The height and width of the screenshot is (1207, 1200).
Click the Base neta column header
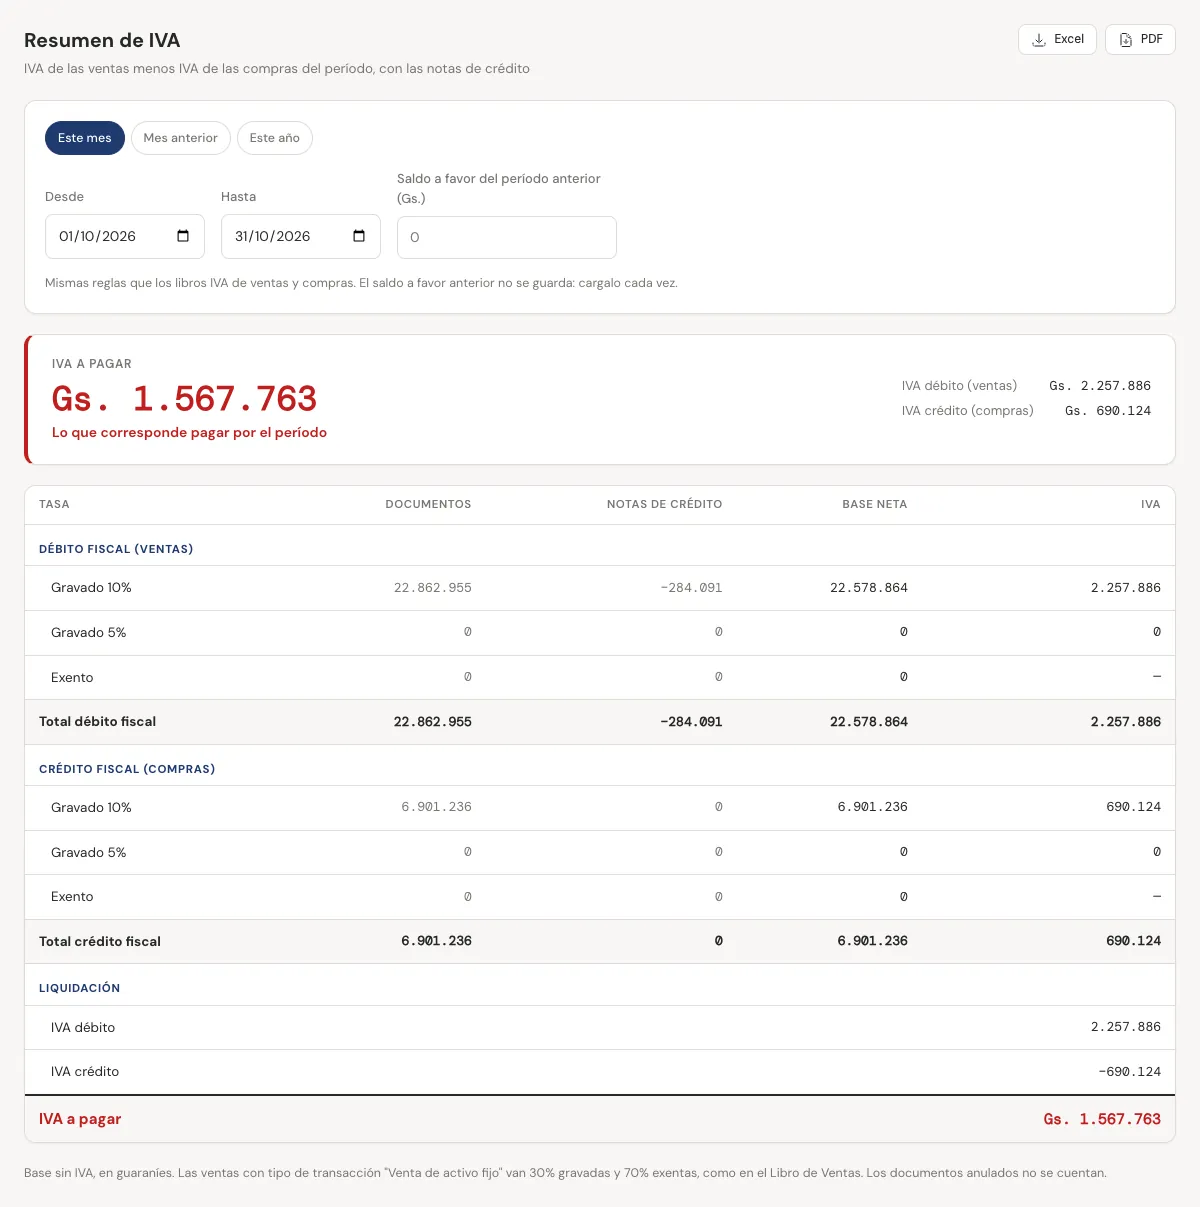(875, 504)
